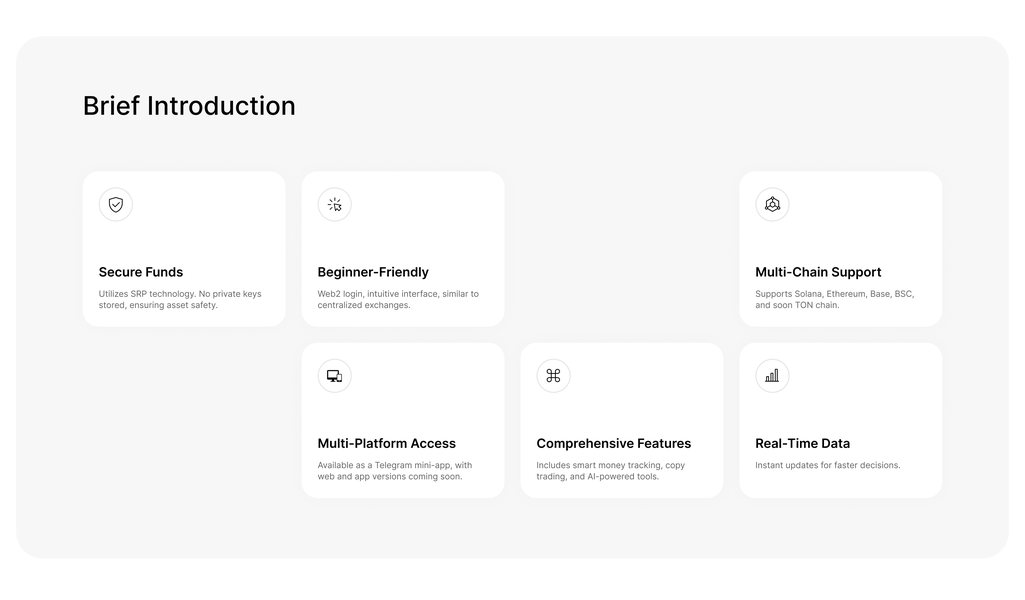Click the Telegram mini-app description text

click(394, 470)
